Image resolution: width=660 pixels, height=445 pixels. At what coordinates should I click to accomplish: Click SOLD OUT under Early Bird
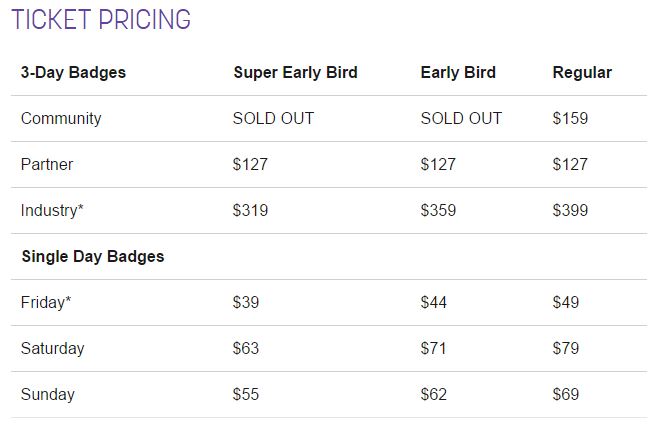461,118
